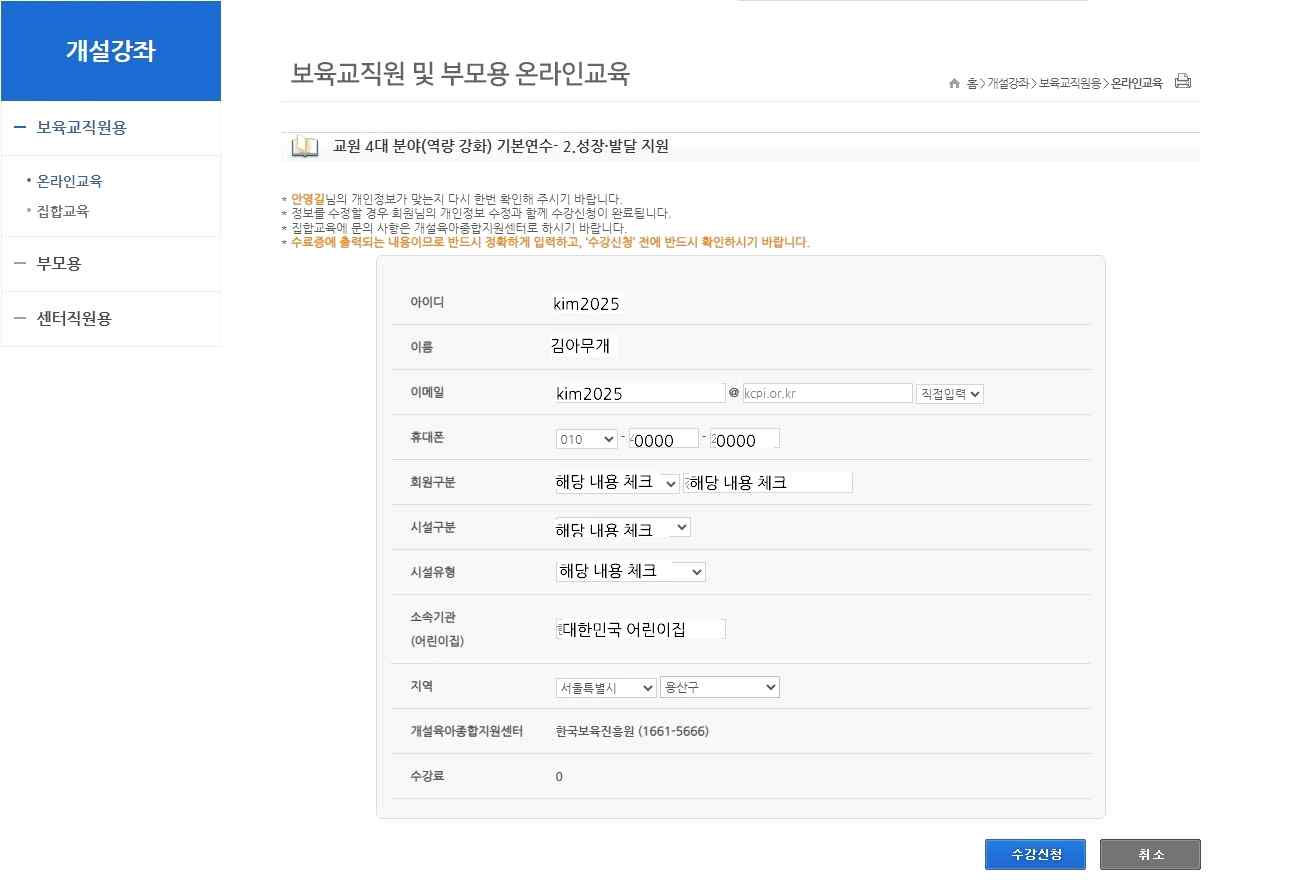The image size is (1298, 880).
Task: Click the 개설강좌 breadcrumb link
Action: pos(1008,84)
